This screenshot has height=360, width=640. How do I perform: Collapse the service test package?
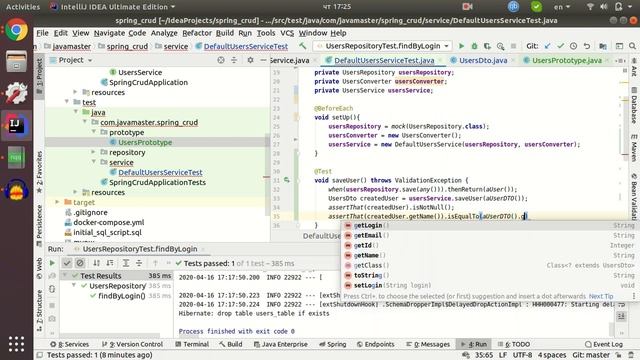[93, 162]
